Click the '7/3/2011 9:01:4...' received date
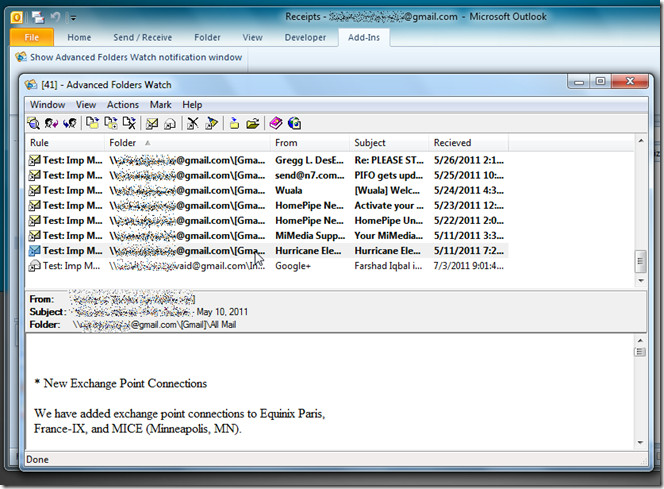 pyautogui.click(x=469, y=266)
